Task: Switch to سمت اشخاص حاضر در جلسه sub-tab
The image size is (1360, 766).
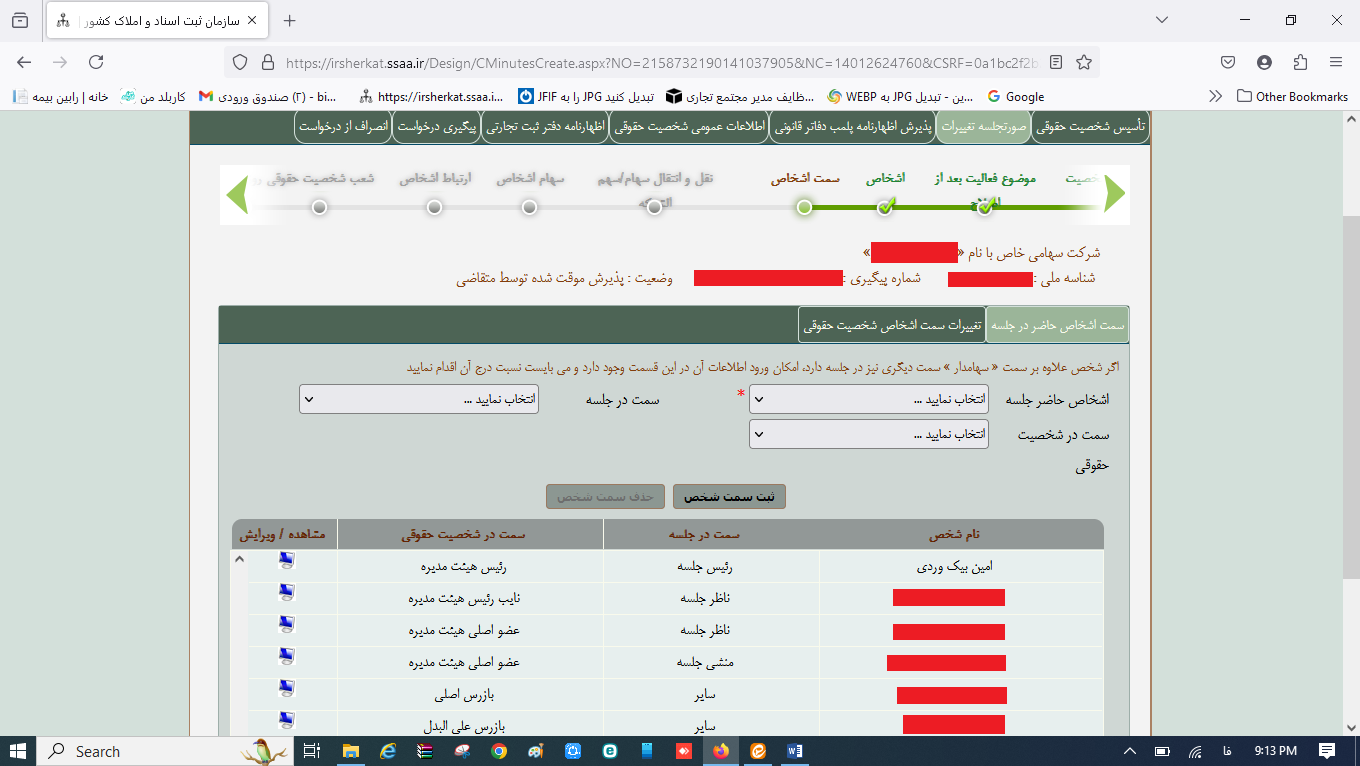Action: click(1057, 325)
